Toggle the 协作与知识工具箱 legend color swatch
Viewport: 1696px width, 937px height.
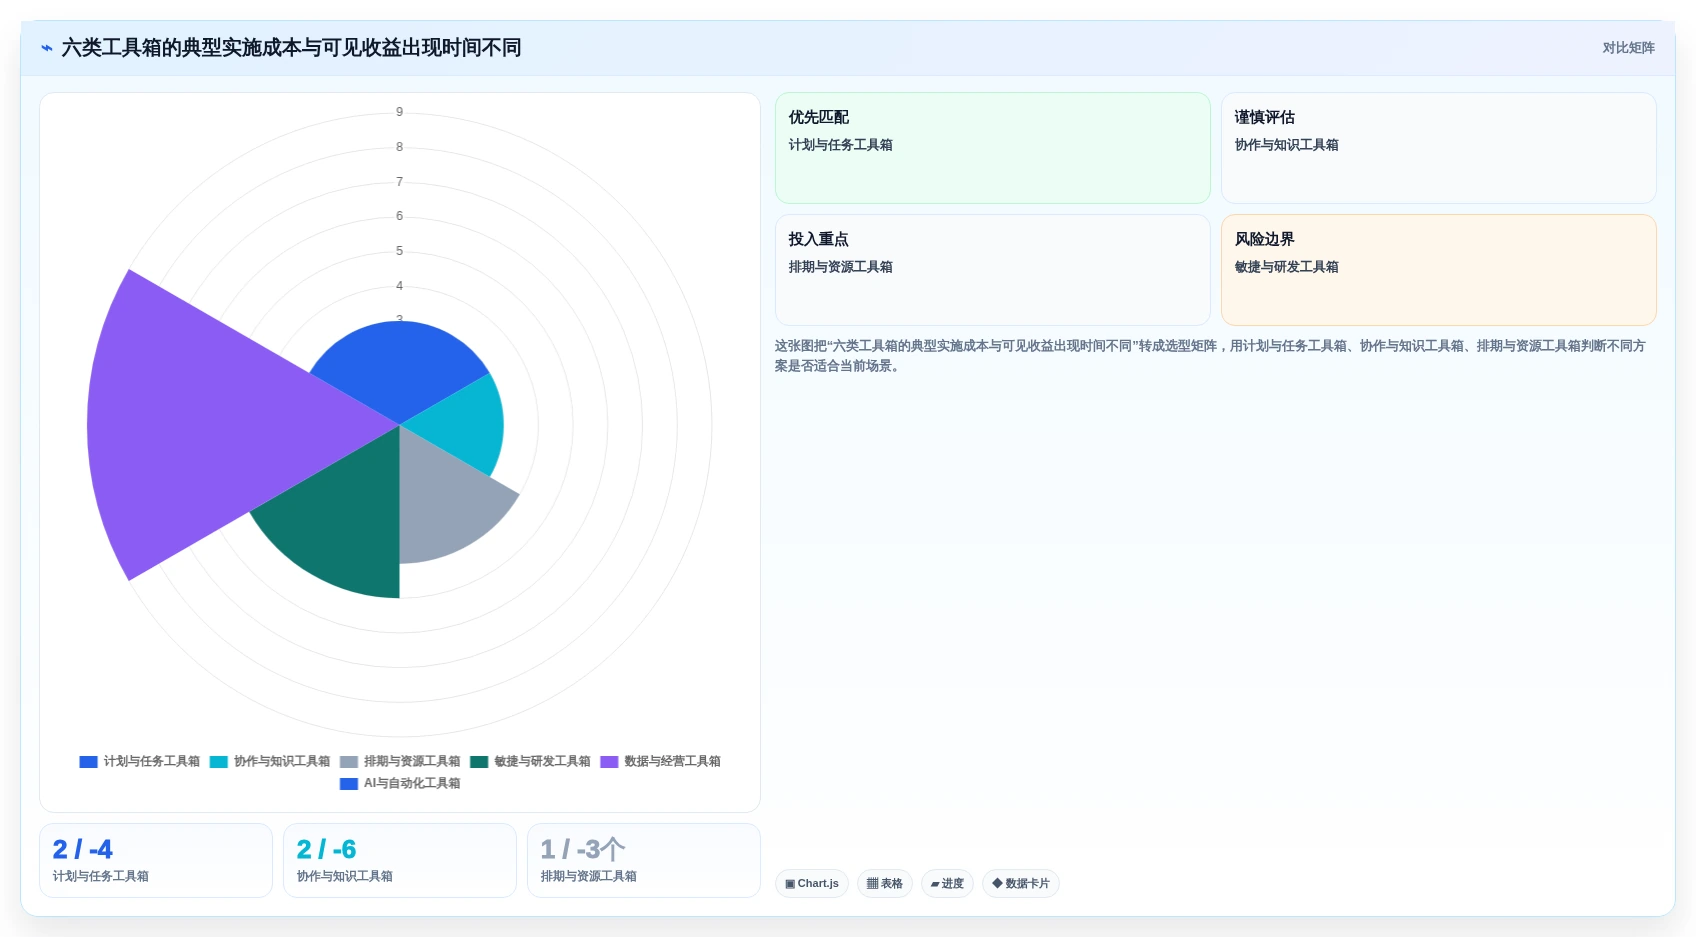tap(218, 762)
